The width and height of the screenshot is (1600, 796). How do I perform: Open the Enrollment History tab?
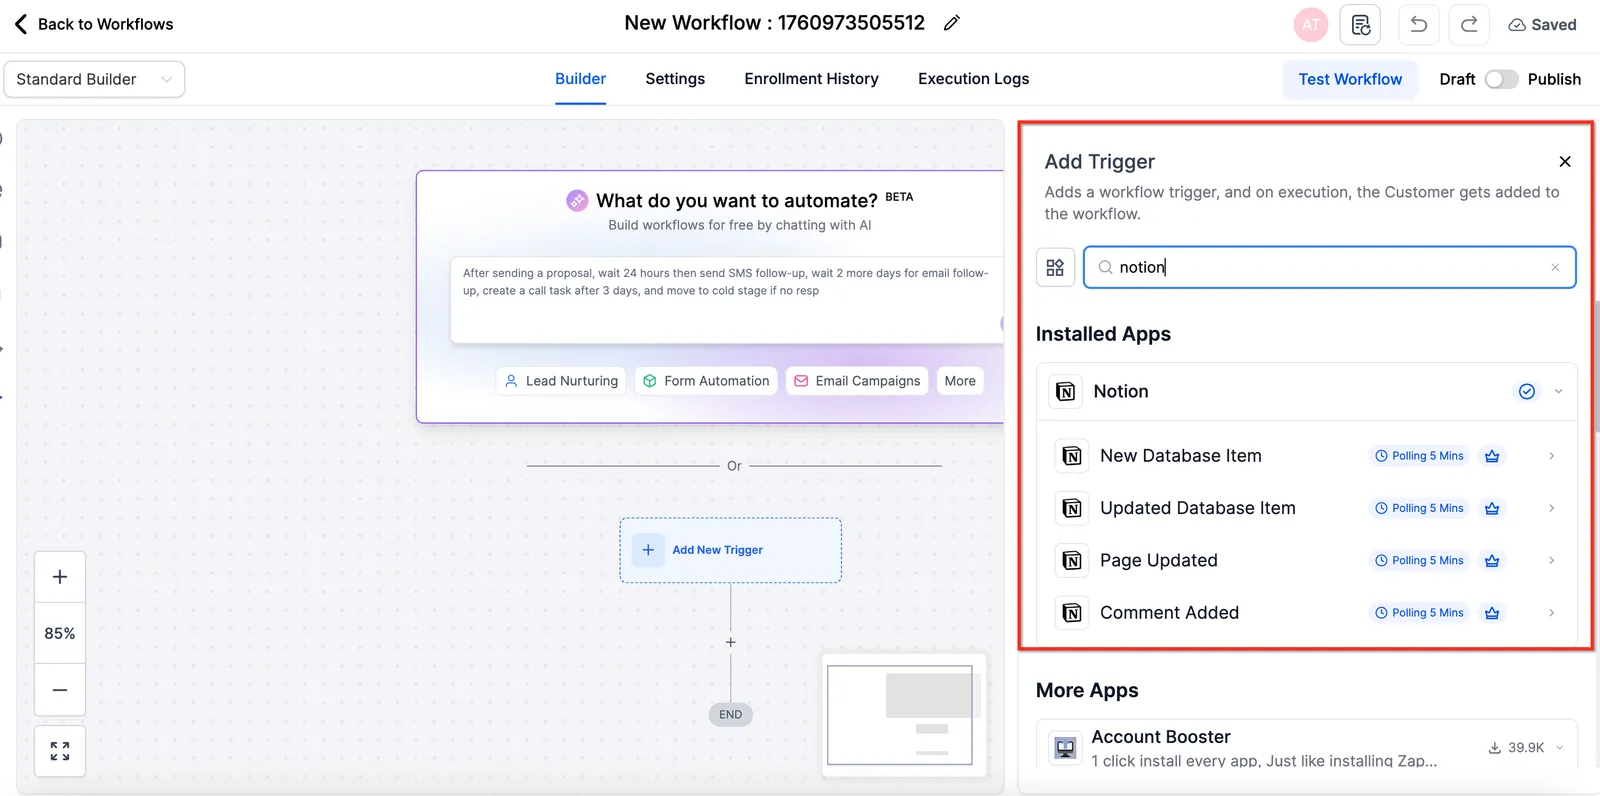tap(812, 79)
